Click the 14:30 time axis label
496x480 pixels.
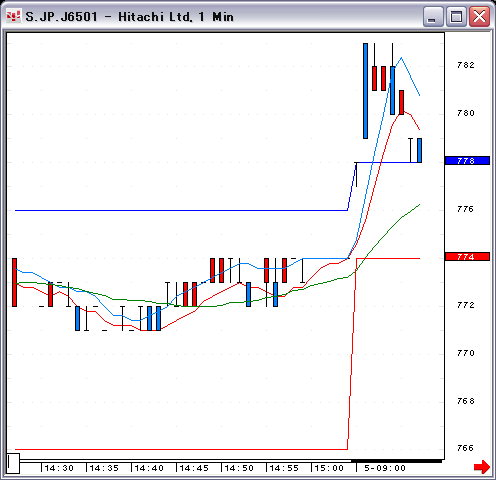pos(59,468)
